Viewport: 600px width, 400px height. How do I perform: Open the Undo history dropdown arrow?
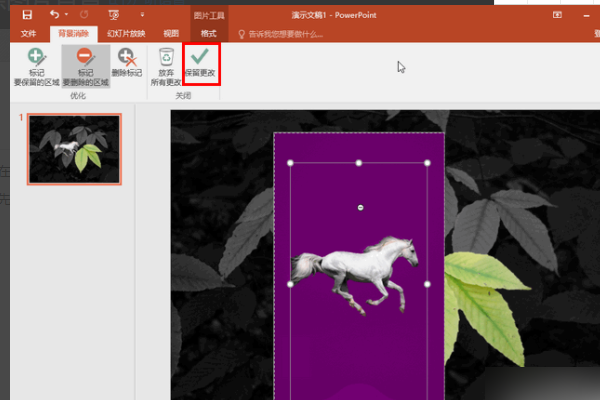(x=66, y=15)
